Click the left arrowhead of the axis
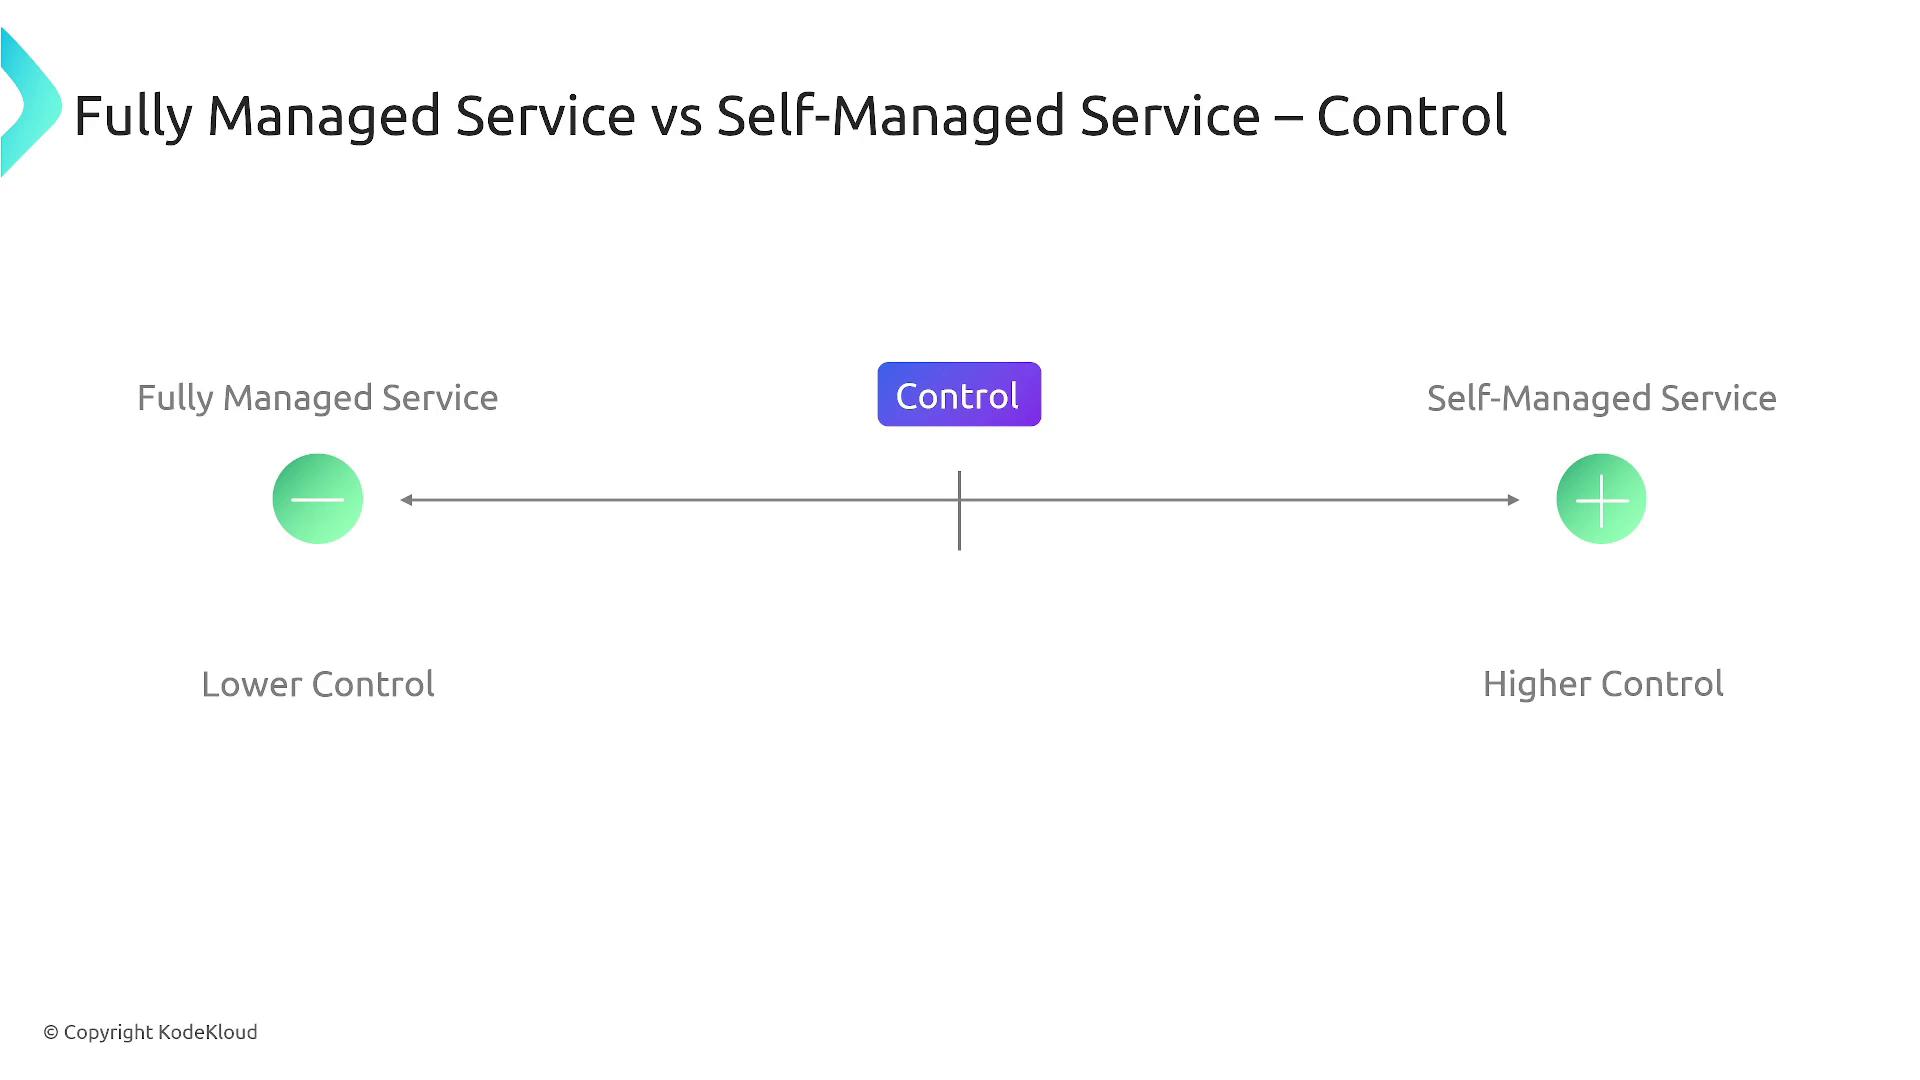The width and height of the screenshot is (1920, 1080). coord(407,500)
